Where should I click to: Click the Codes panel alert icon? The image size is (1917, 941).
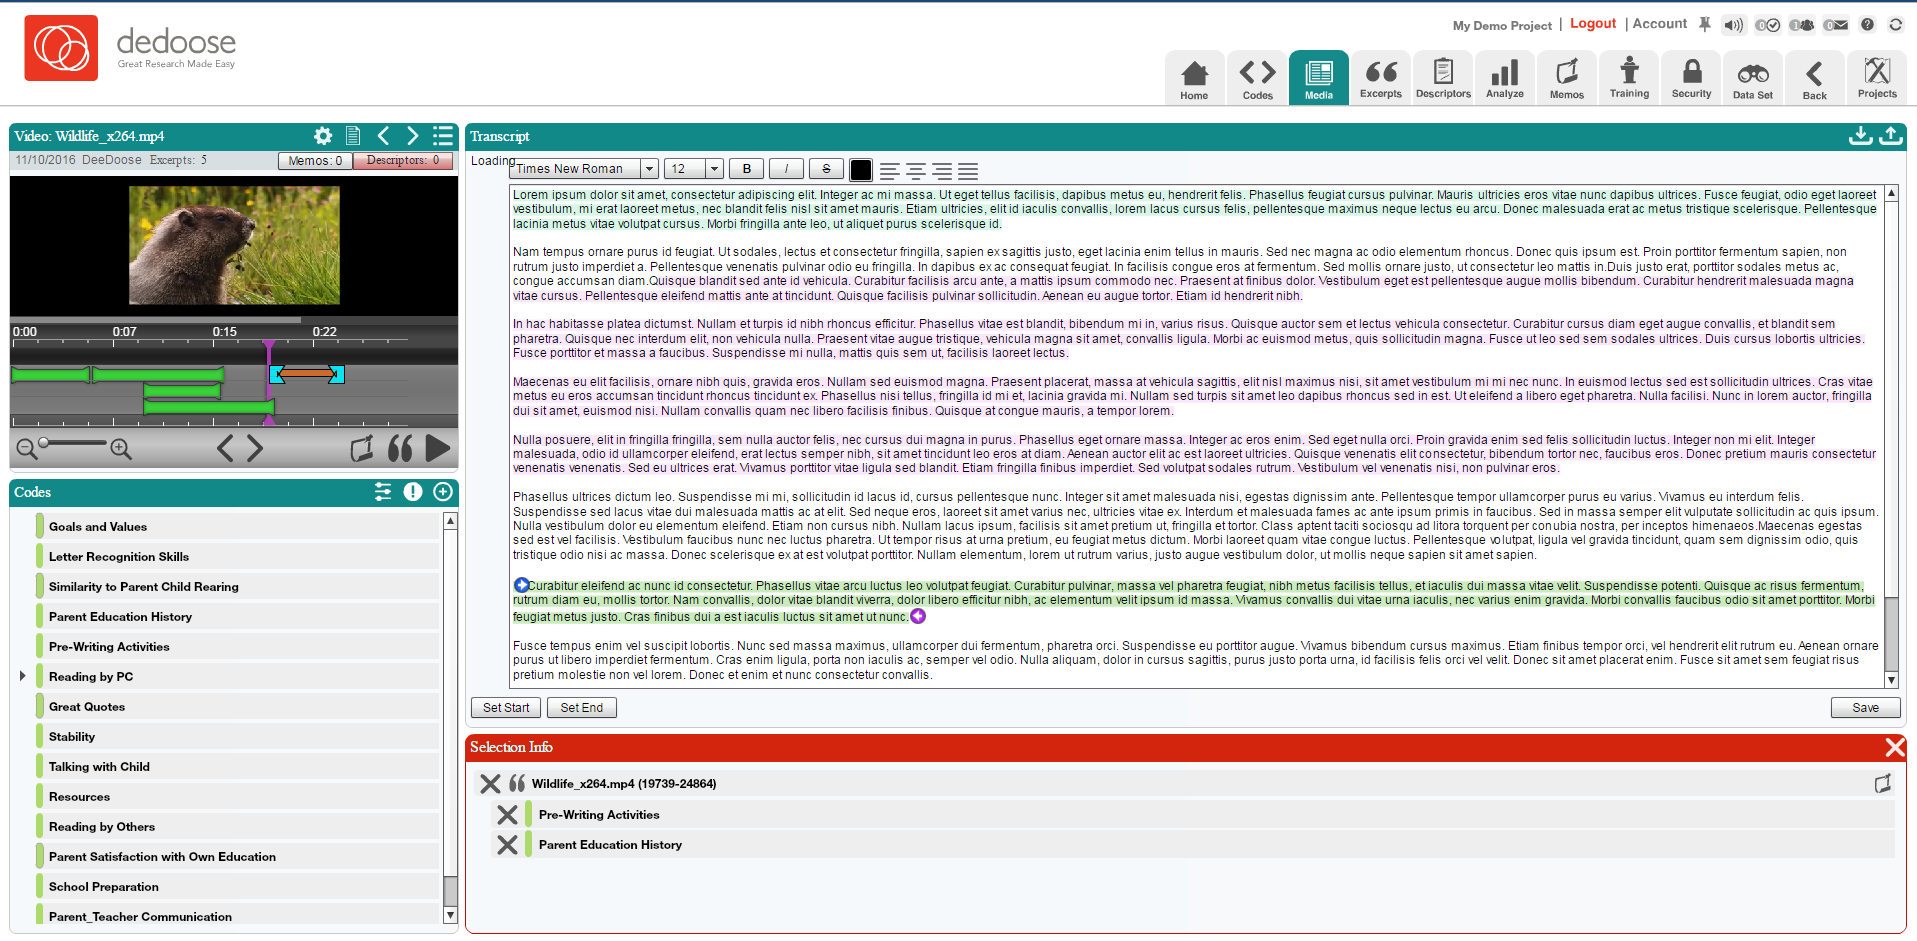tap(413, 492)
